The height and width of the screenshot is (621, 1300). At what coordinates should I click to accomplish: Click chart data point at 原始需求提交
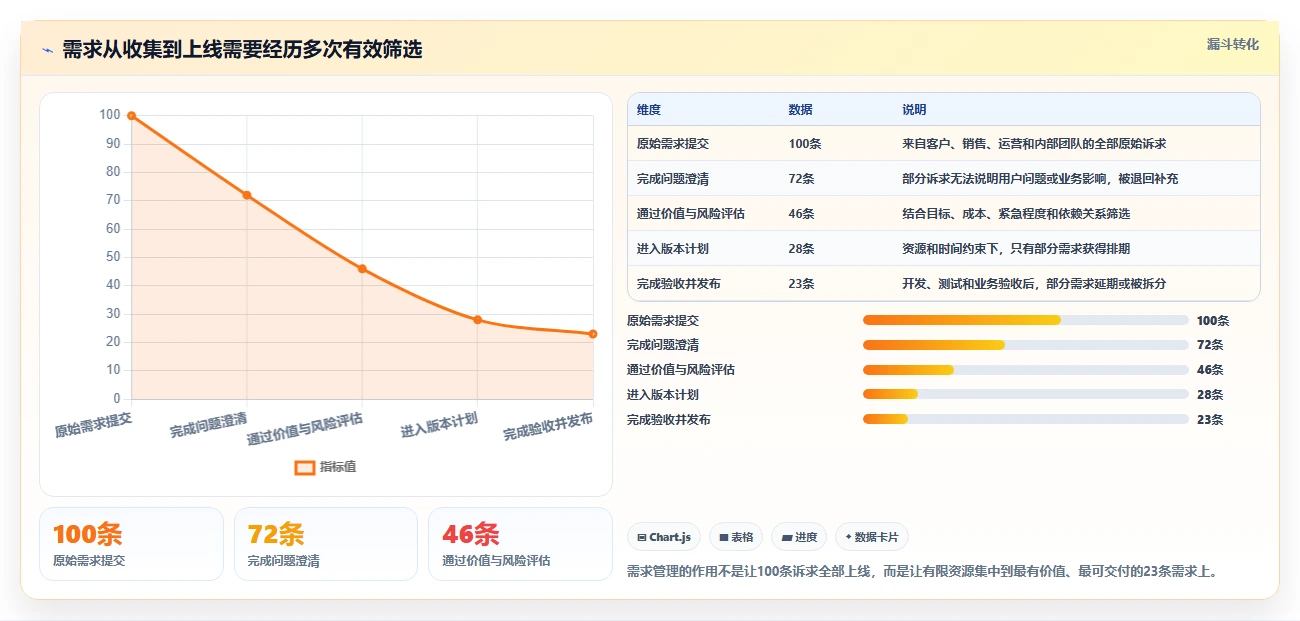pos(131,116)
